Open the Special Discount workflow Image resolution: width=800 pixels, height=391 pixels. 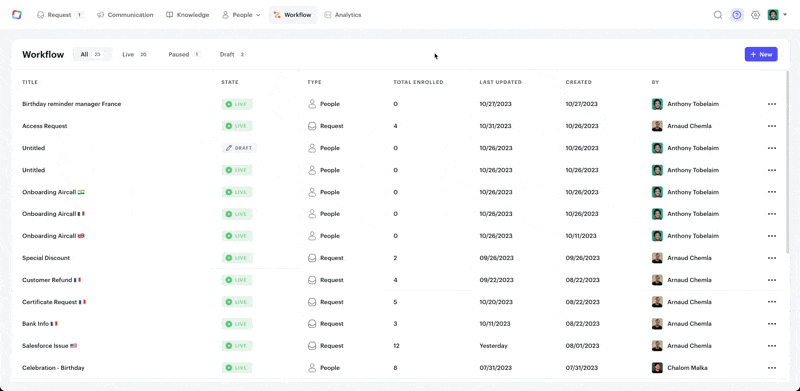[46, 258]
